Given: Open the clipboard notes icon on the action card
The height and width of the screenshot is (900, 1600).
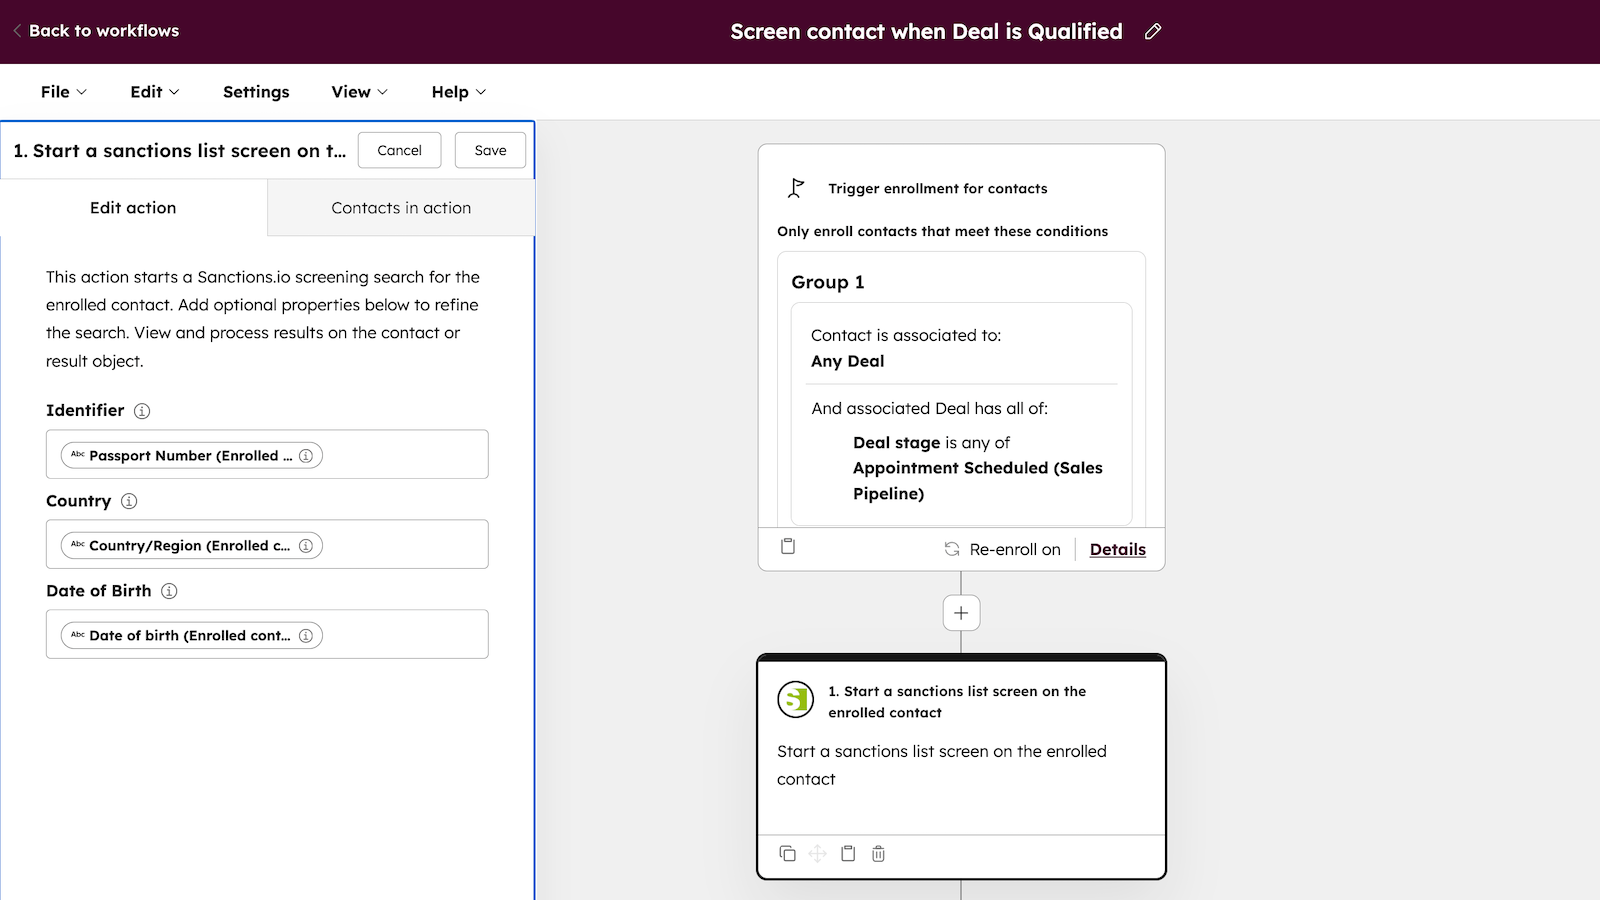Looking at the screenshot, I should click(848, 853).
